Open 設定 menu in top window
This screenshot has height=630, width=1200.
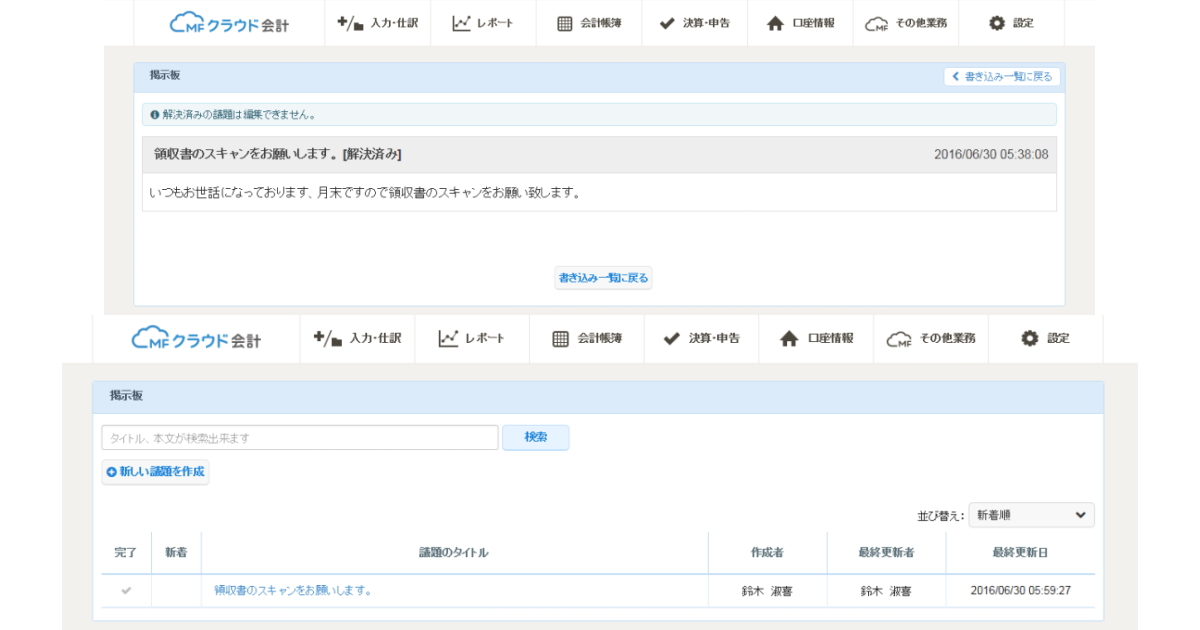pos(1011,23)
